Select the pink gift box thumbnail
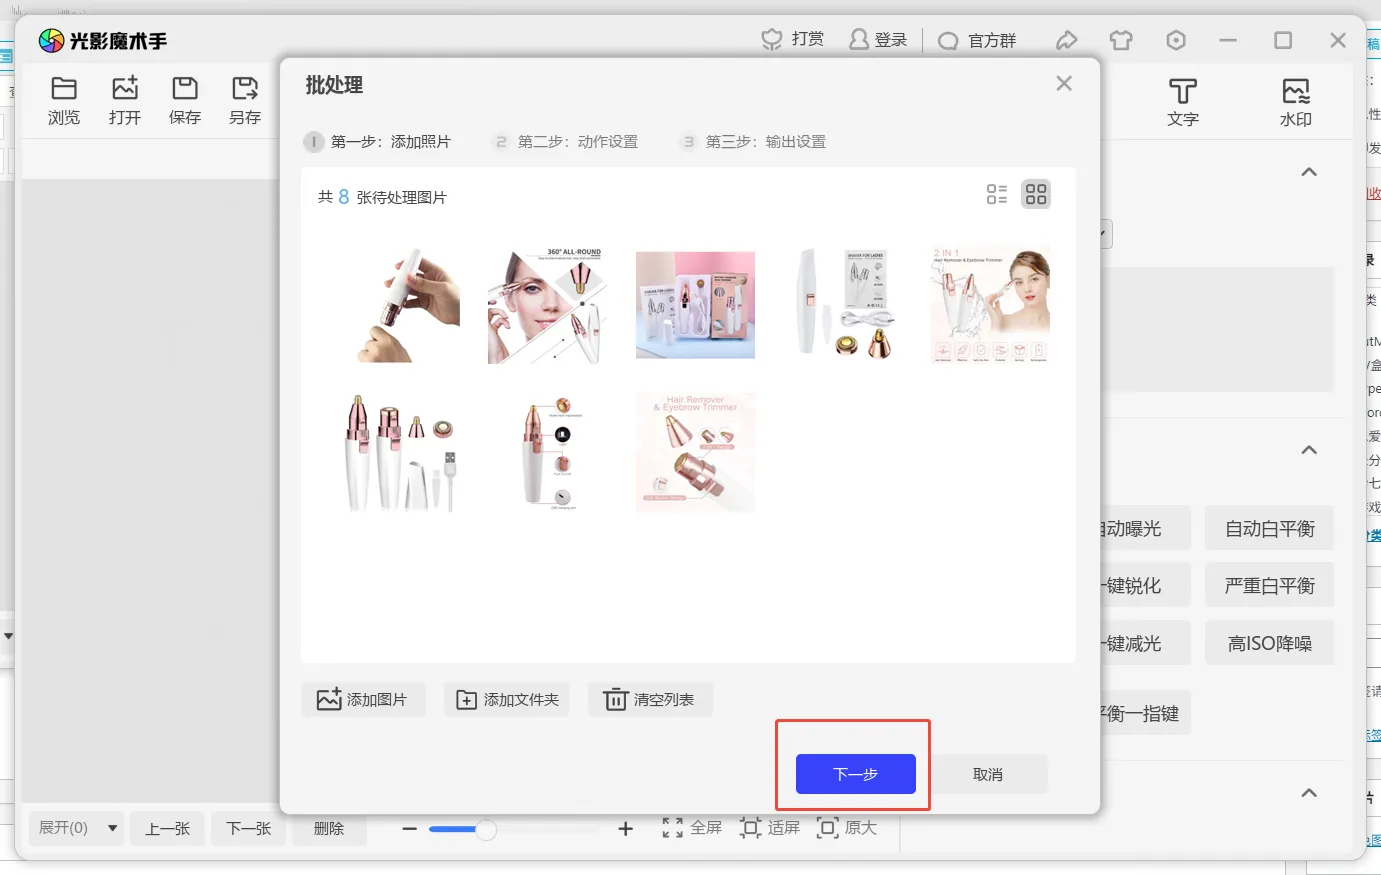The image size is (1381, 875). [695, 305]
